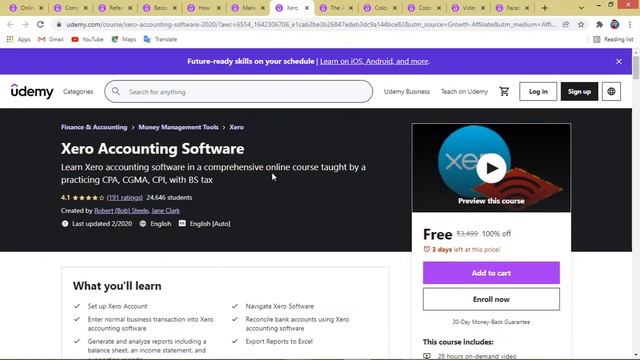Open Udemy Business link
This screenshot has width=640, height=360.
(x=407, y=91)
